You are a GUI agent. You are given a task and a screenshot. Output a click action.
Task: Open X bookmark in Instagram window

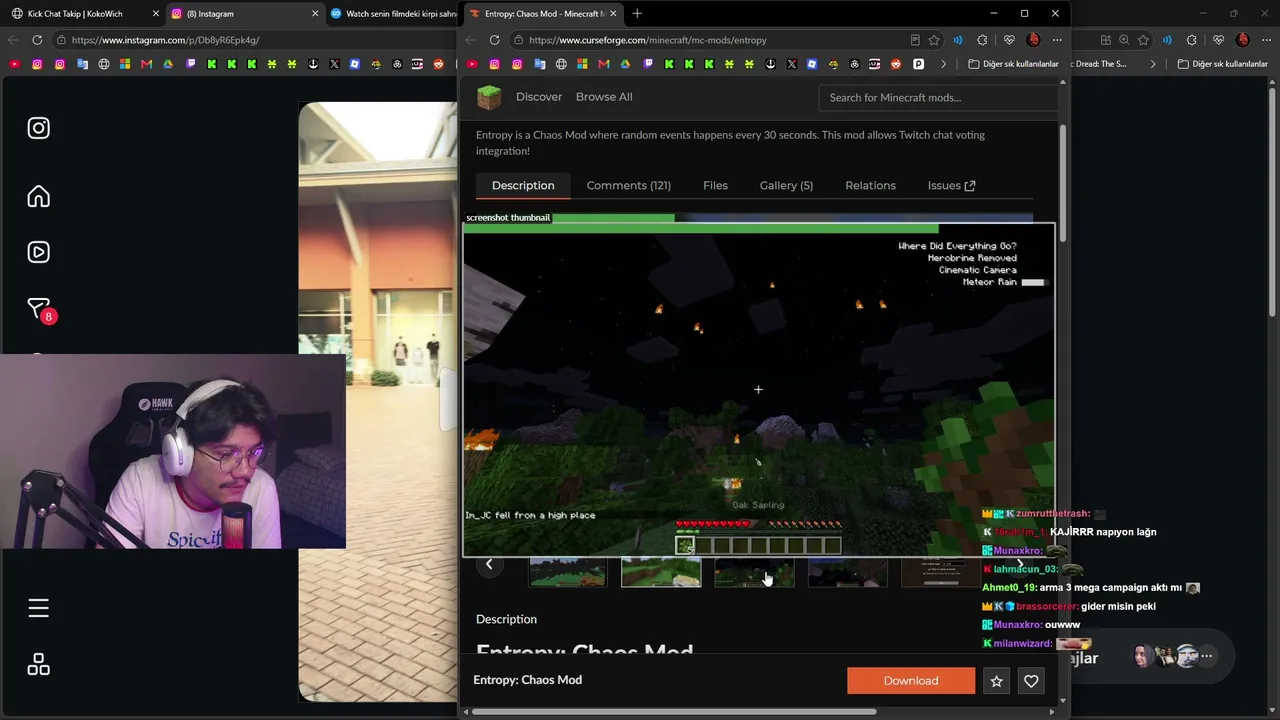pyautogui.click(x=334, y=64)
